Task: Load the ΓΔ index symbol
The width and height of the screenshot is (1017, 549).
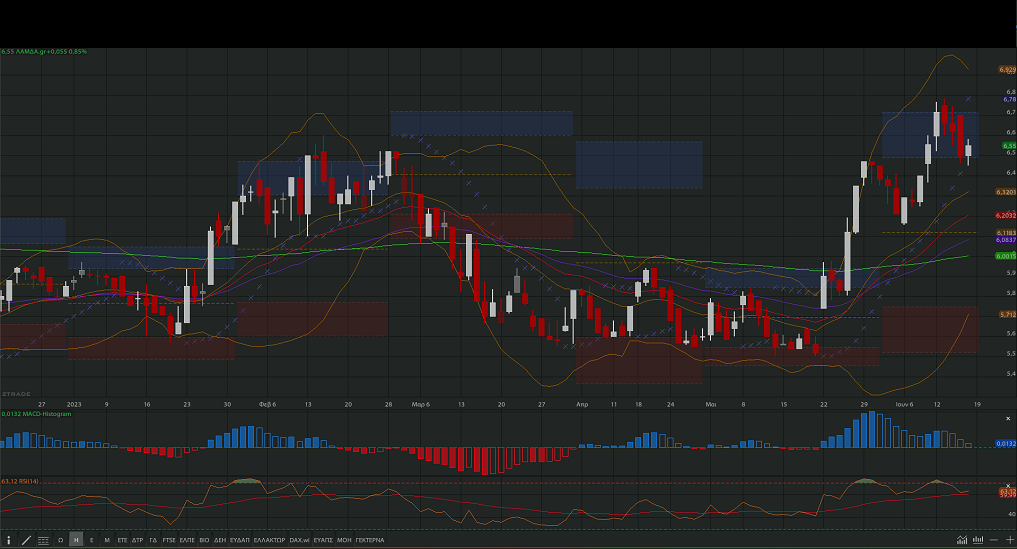Action: point(153,540)
